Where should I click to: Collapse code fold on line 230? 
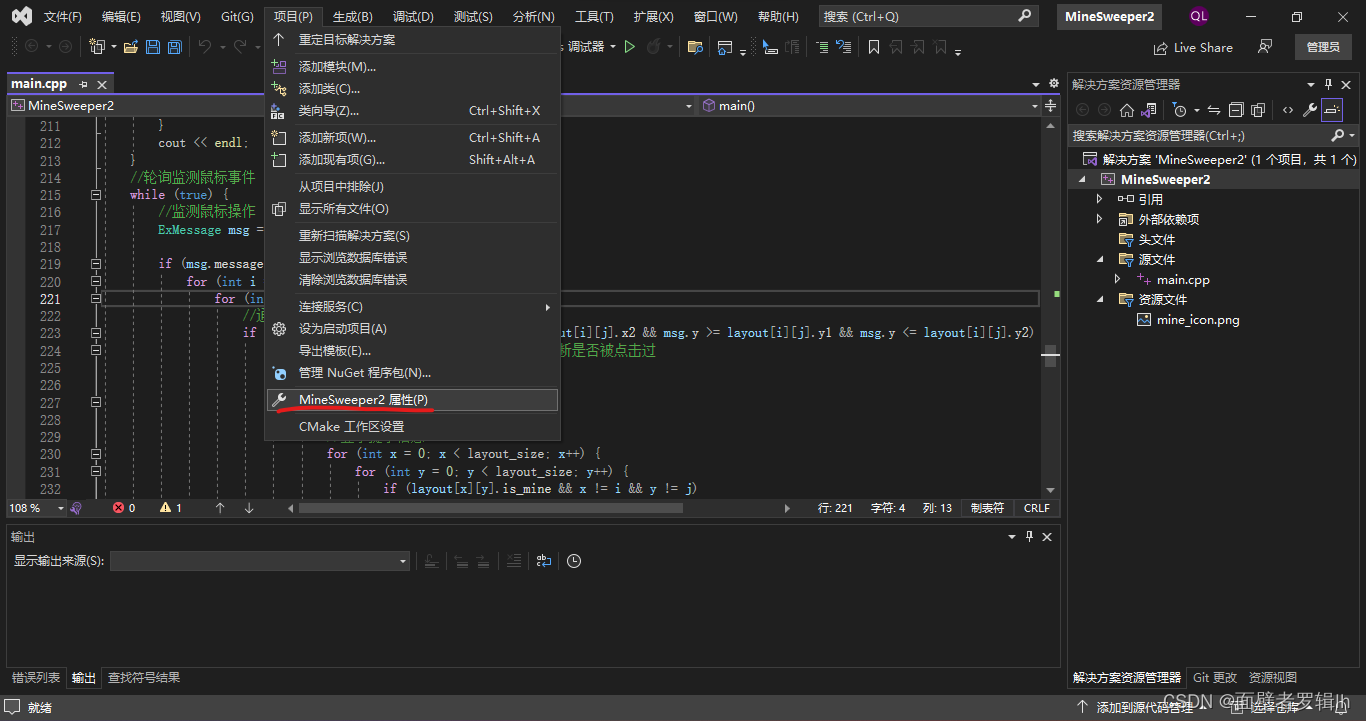pyautogui.click(x=96, y=454)
